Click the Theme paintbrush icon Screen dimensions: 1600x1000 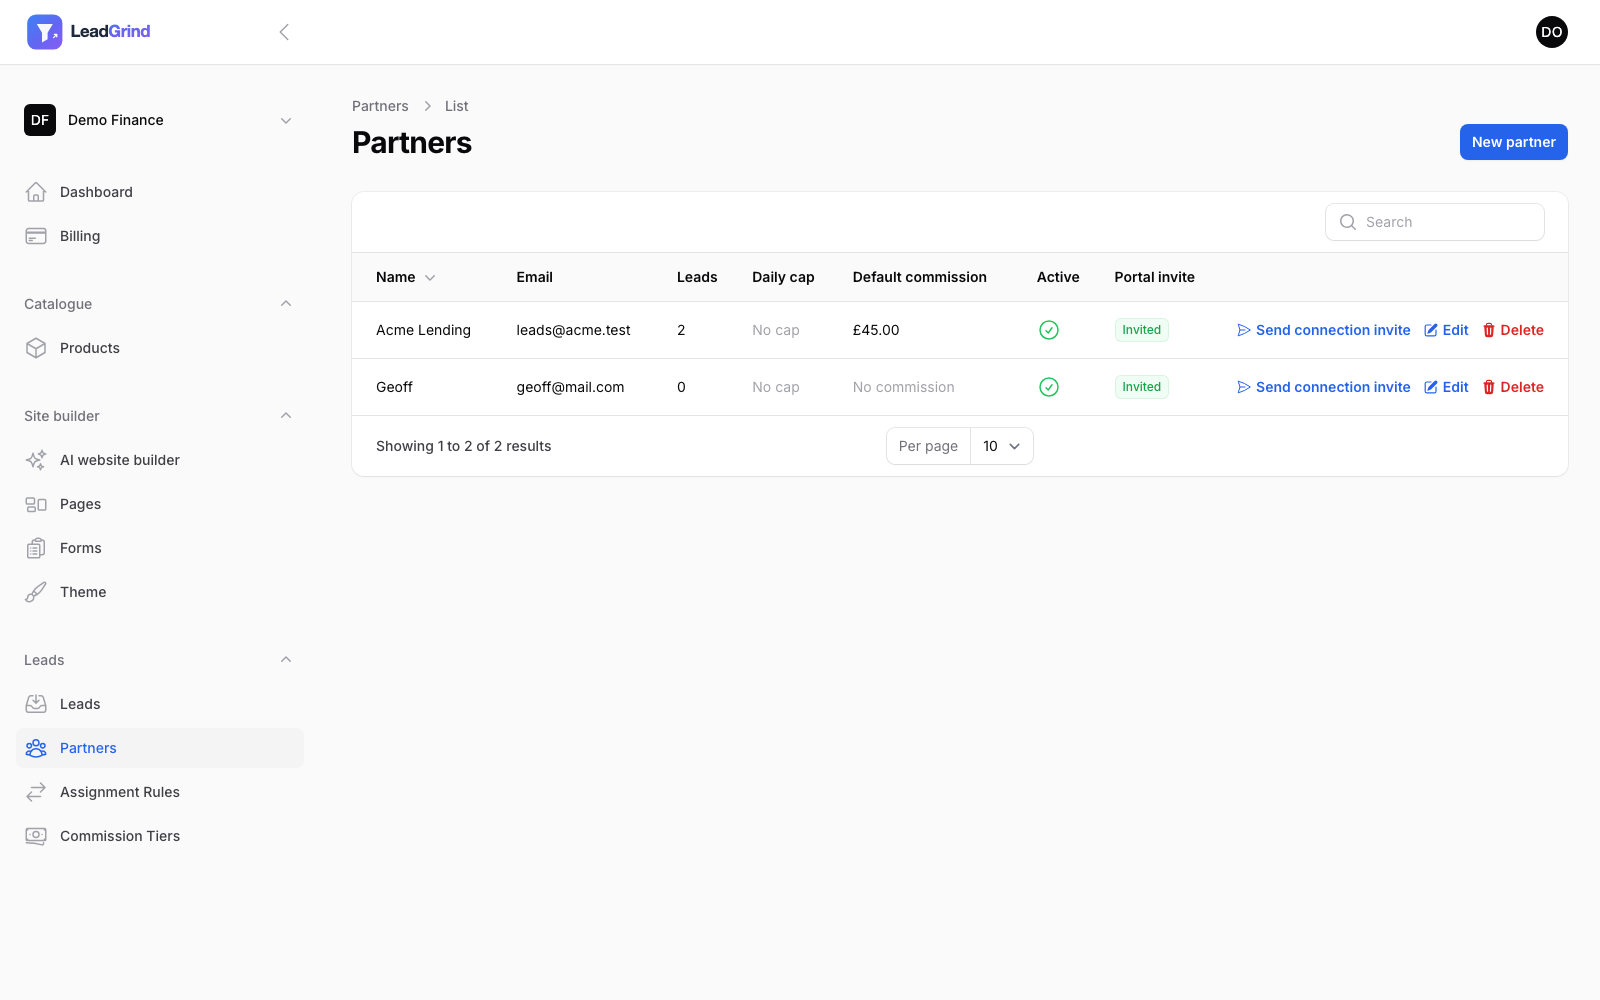36,592
